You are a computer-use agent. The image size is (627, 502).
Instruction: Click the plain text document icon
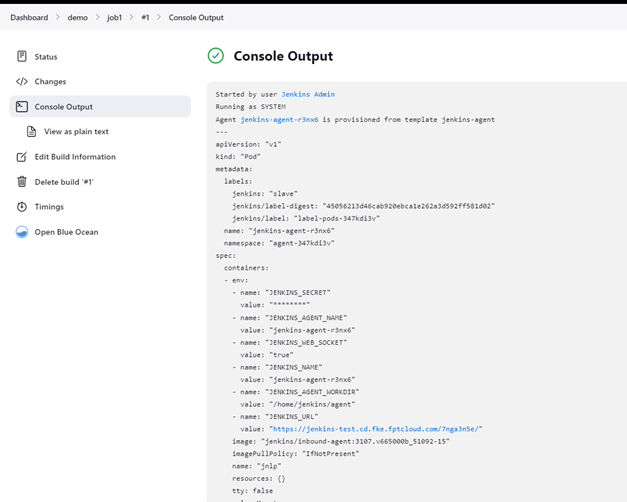32,132
